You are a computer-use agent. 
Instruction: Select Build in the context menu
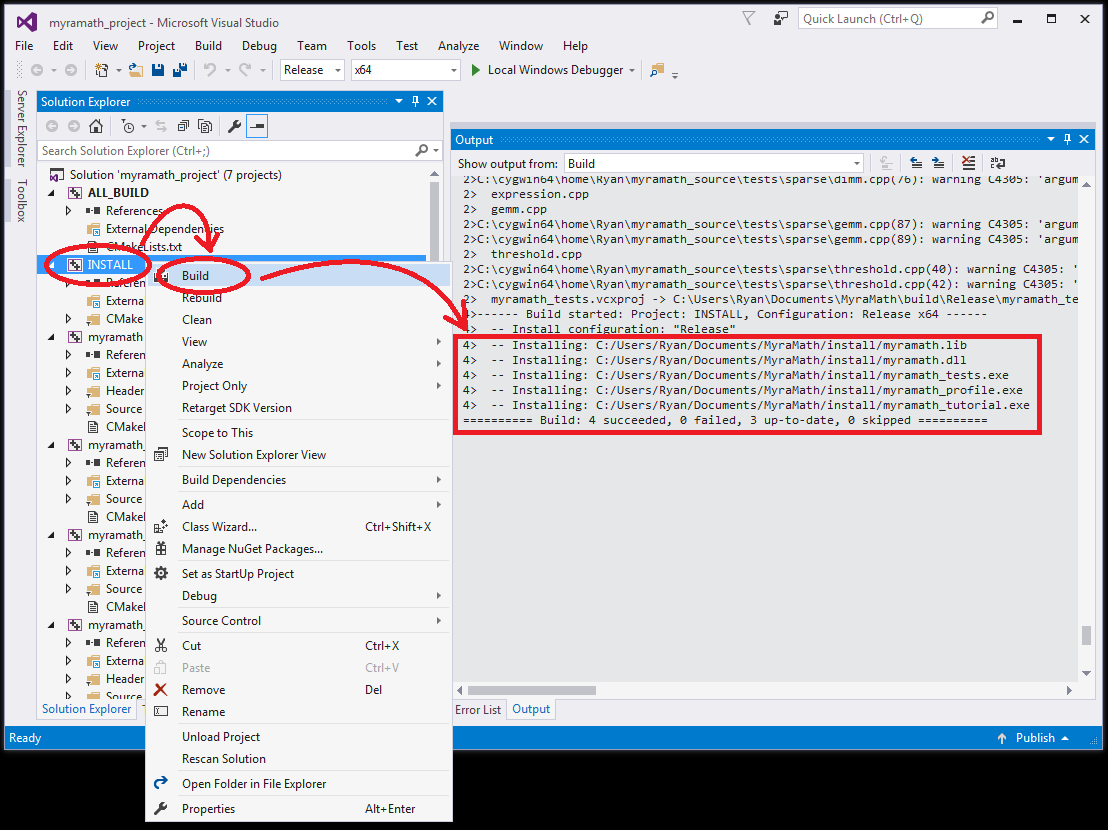point(300,275)
